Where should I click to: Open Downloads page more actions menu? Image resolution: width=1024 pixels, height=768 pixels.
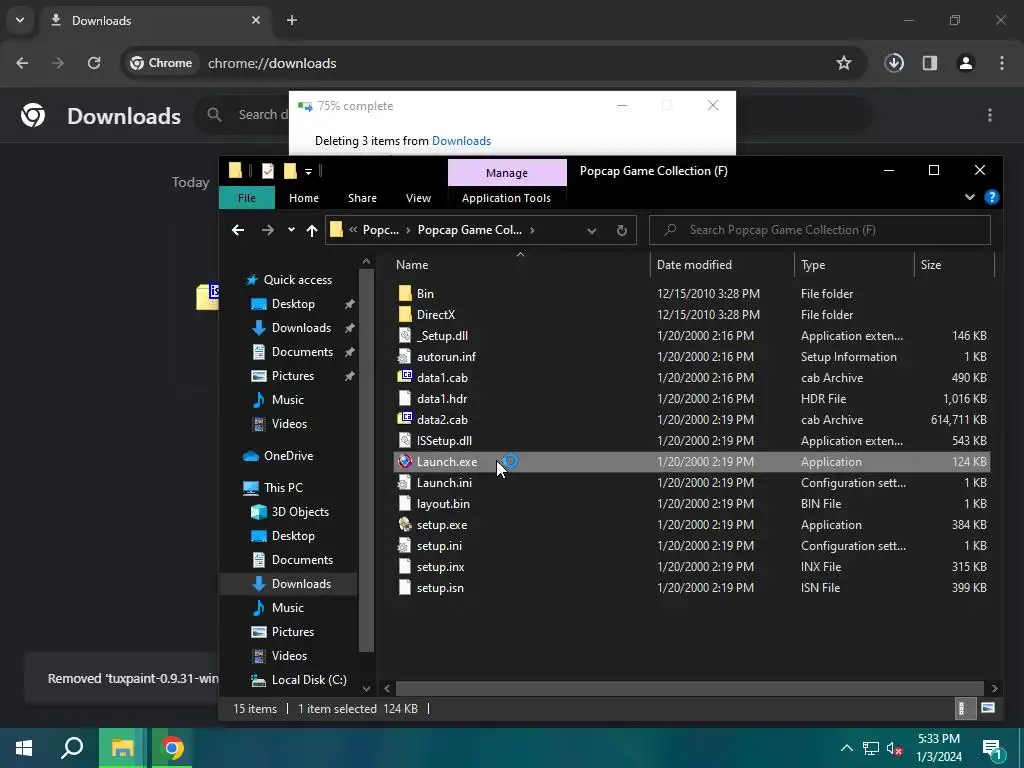(990, 115)
